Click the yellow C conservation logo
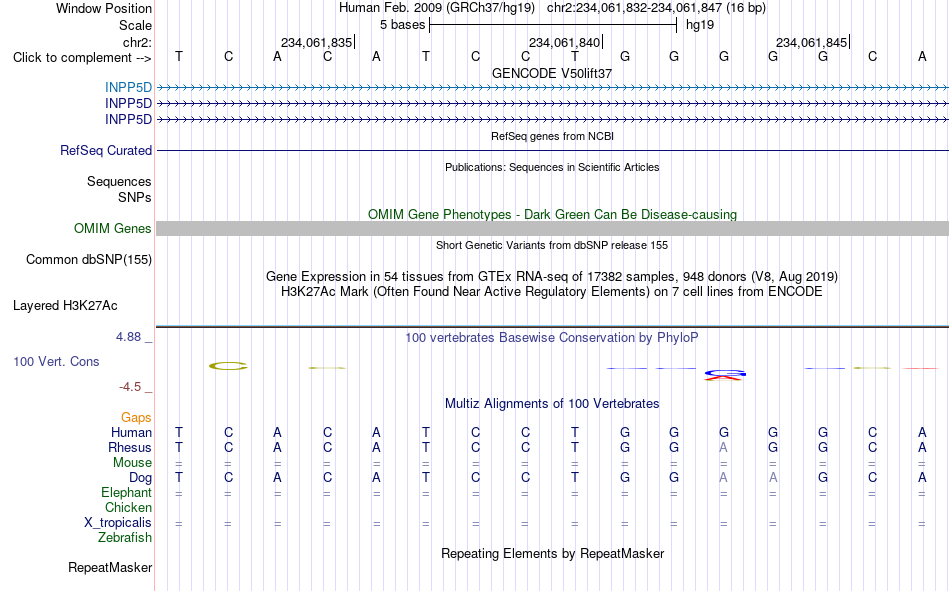This screenshot has width=950, height=591. click(228, 366)
